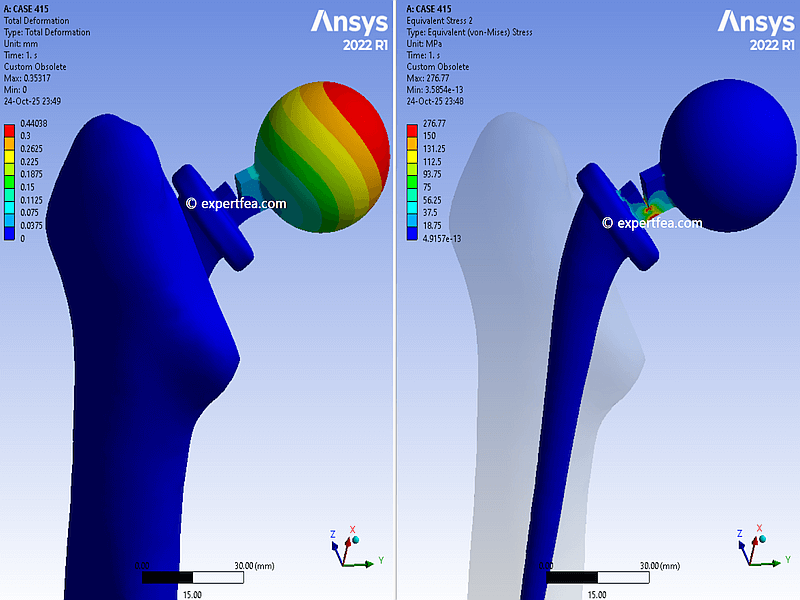Click the red stress hotspot on the implant neck
This screenshot has width=800, height=600.
point(647,208)
